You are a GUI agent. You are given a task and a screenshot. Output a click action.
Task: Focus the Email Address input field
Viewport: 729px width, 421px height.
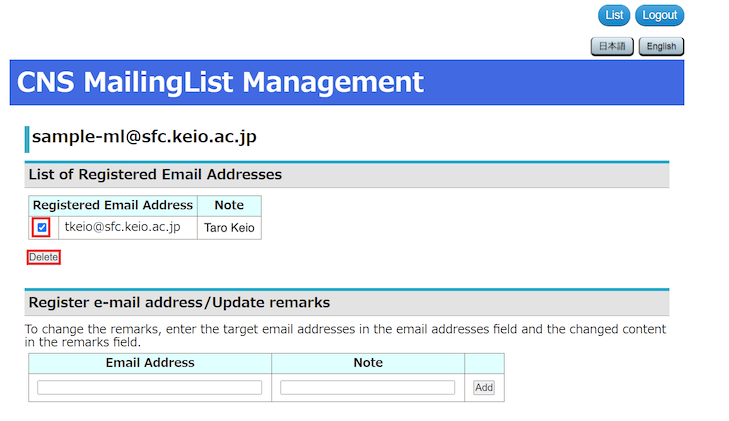pos(150,387)
